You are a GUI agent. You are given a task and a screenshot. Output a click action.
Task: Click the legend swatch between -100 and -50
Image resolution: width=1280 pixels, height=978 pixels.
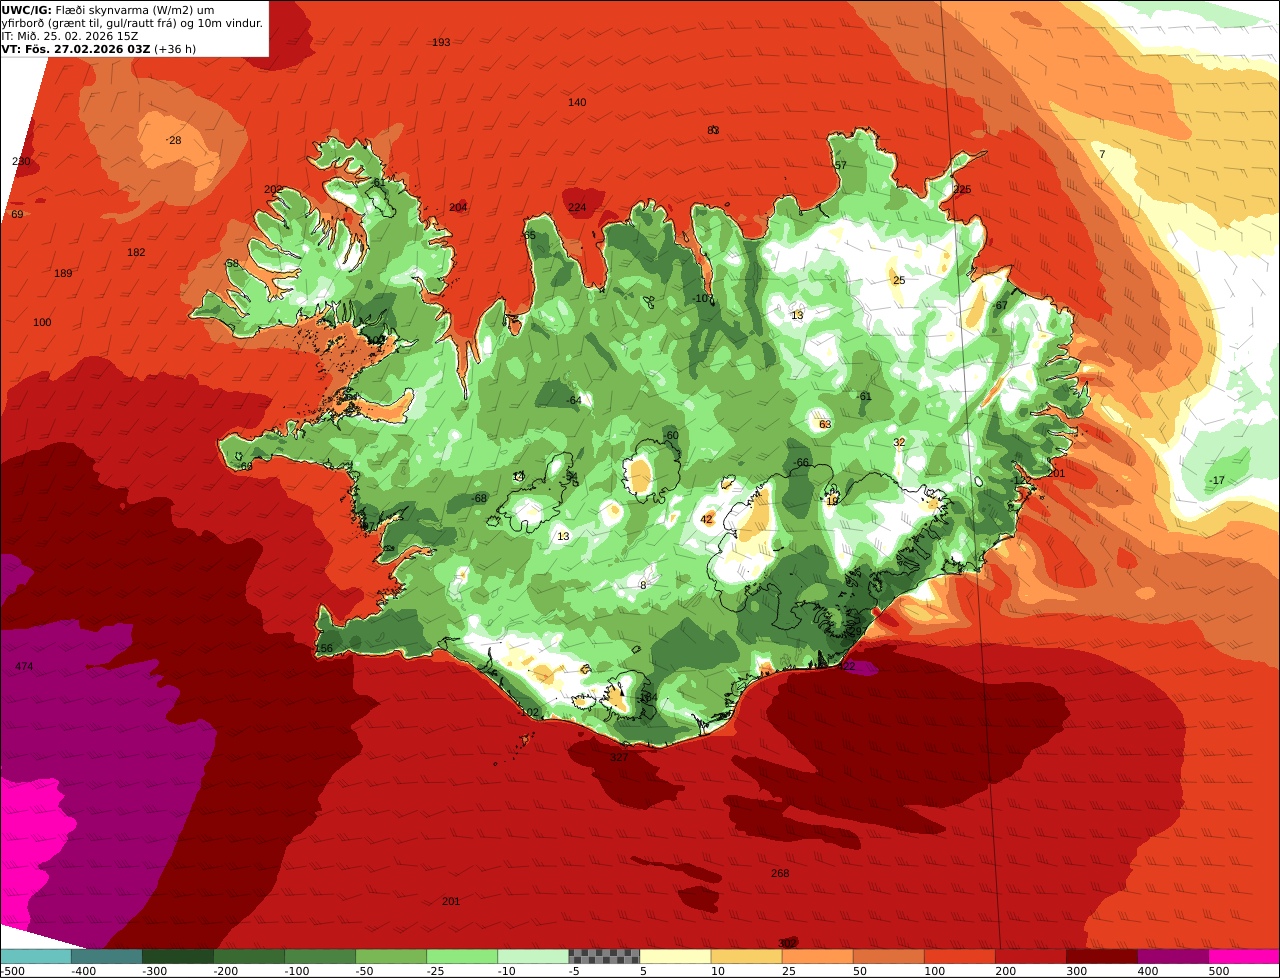click(x=320, y=956)
